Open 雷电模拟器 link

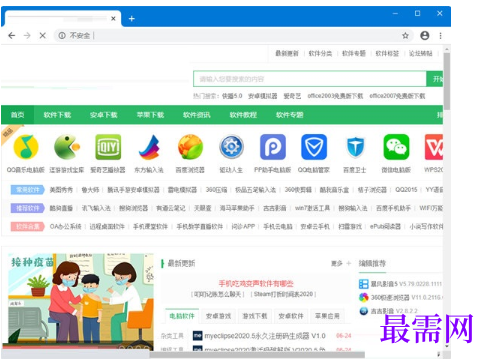coord(182,190)
